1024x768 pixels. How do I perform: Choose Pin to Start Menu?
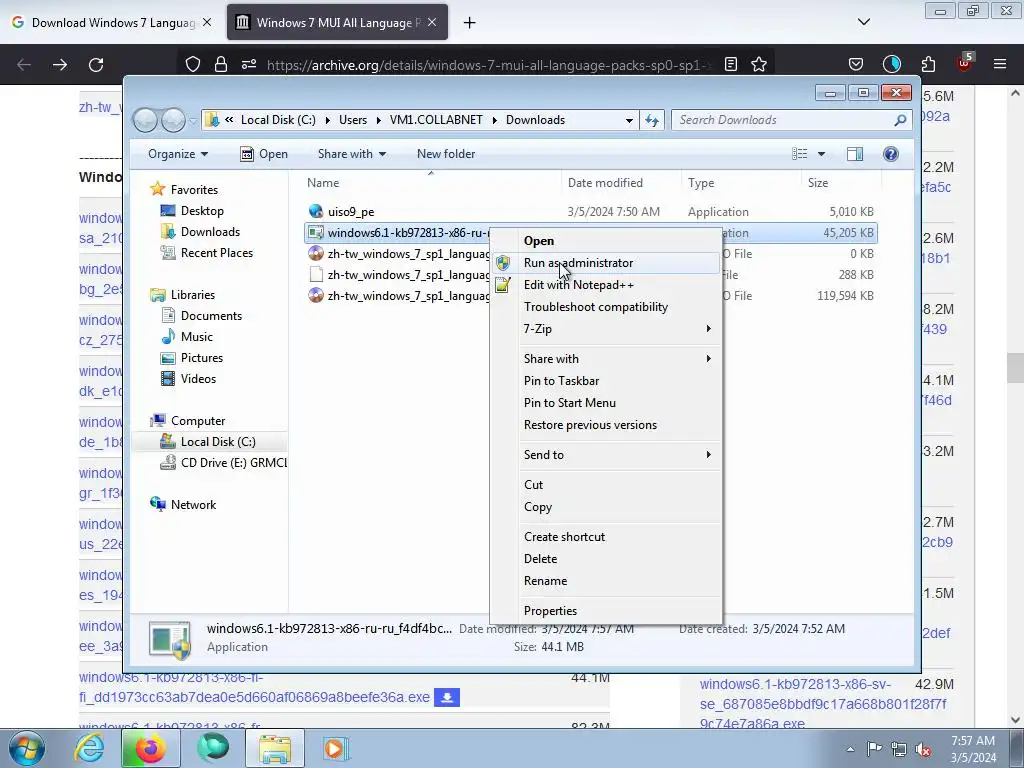(569, 403)
